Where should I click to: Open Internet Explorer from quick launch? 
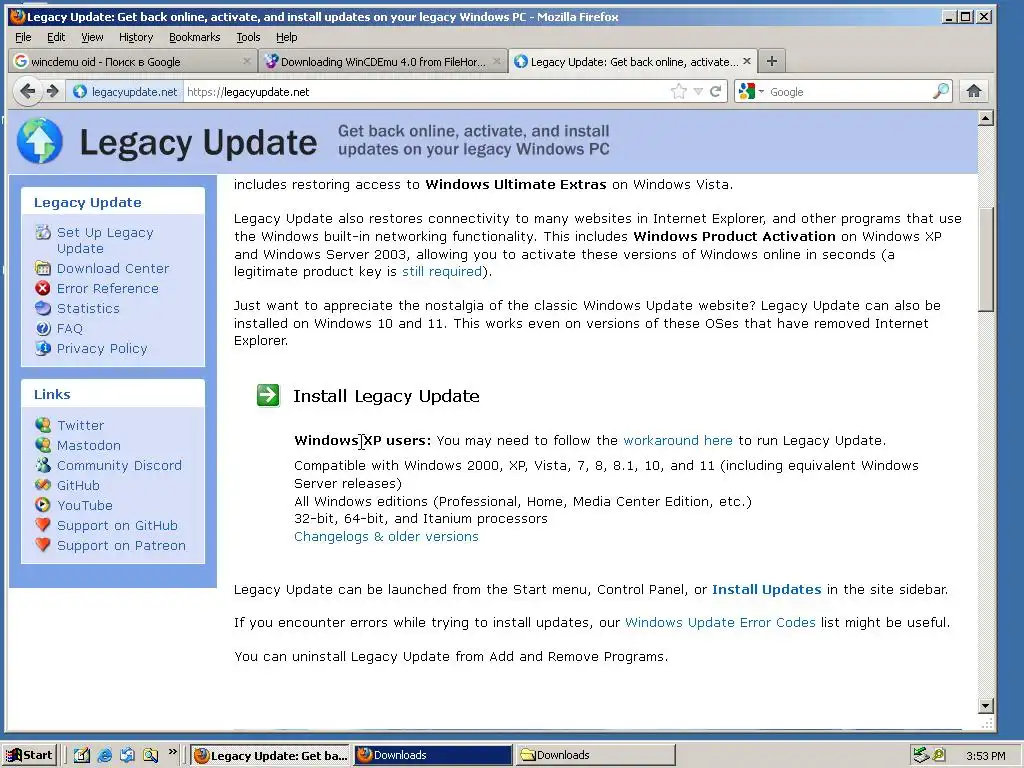104,755
